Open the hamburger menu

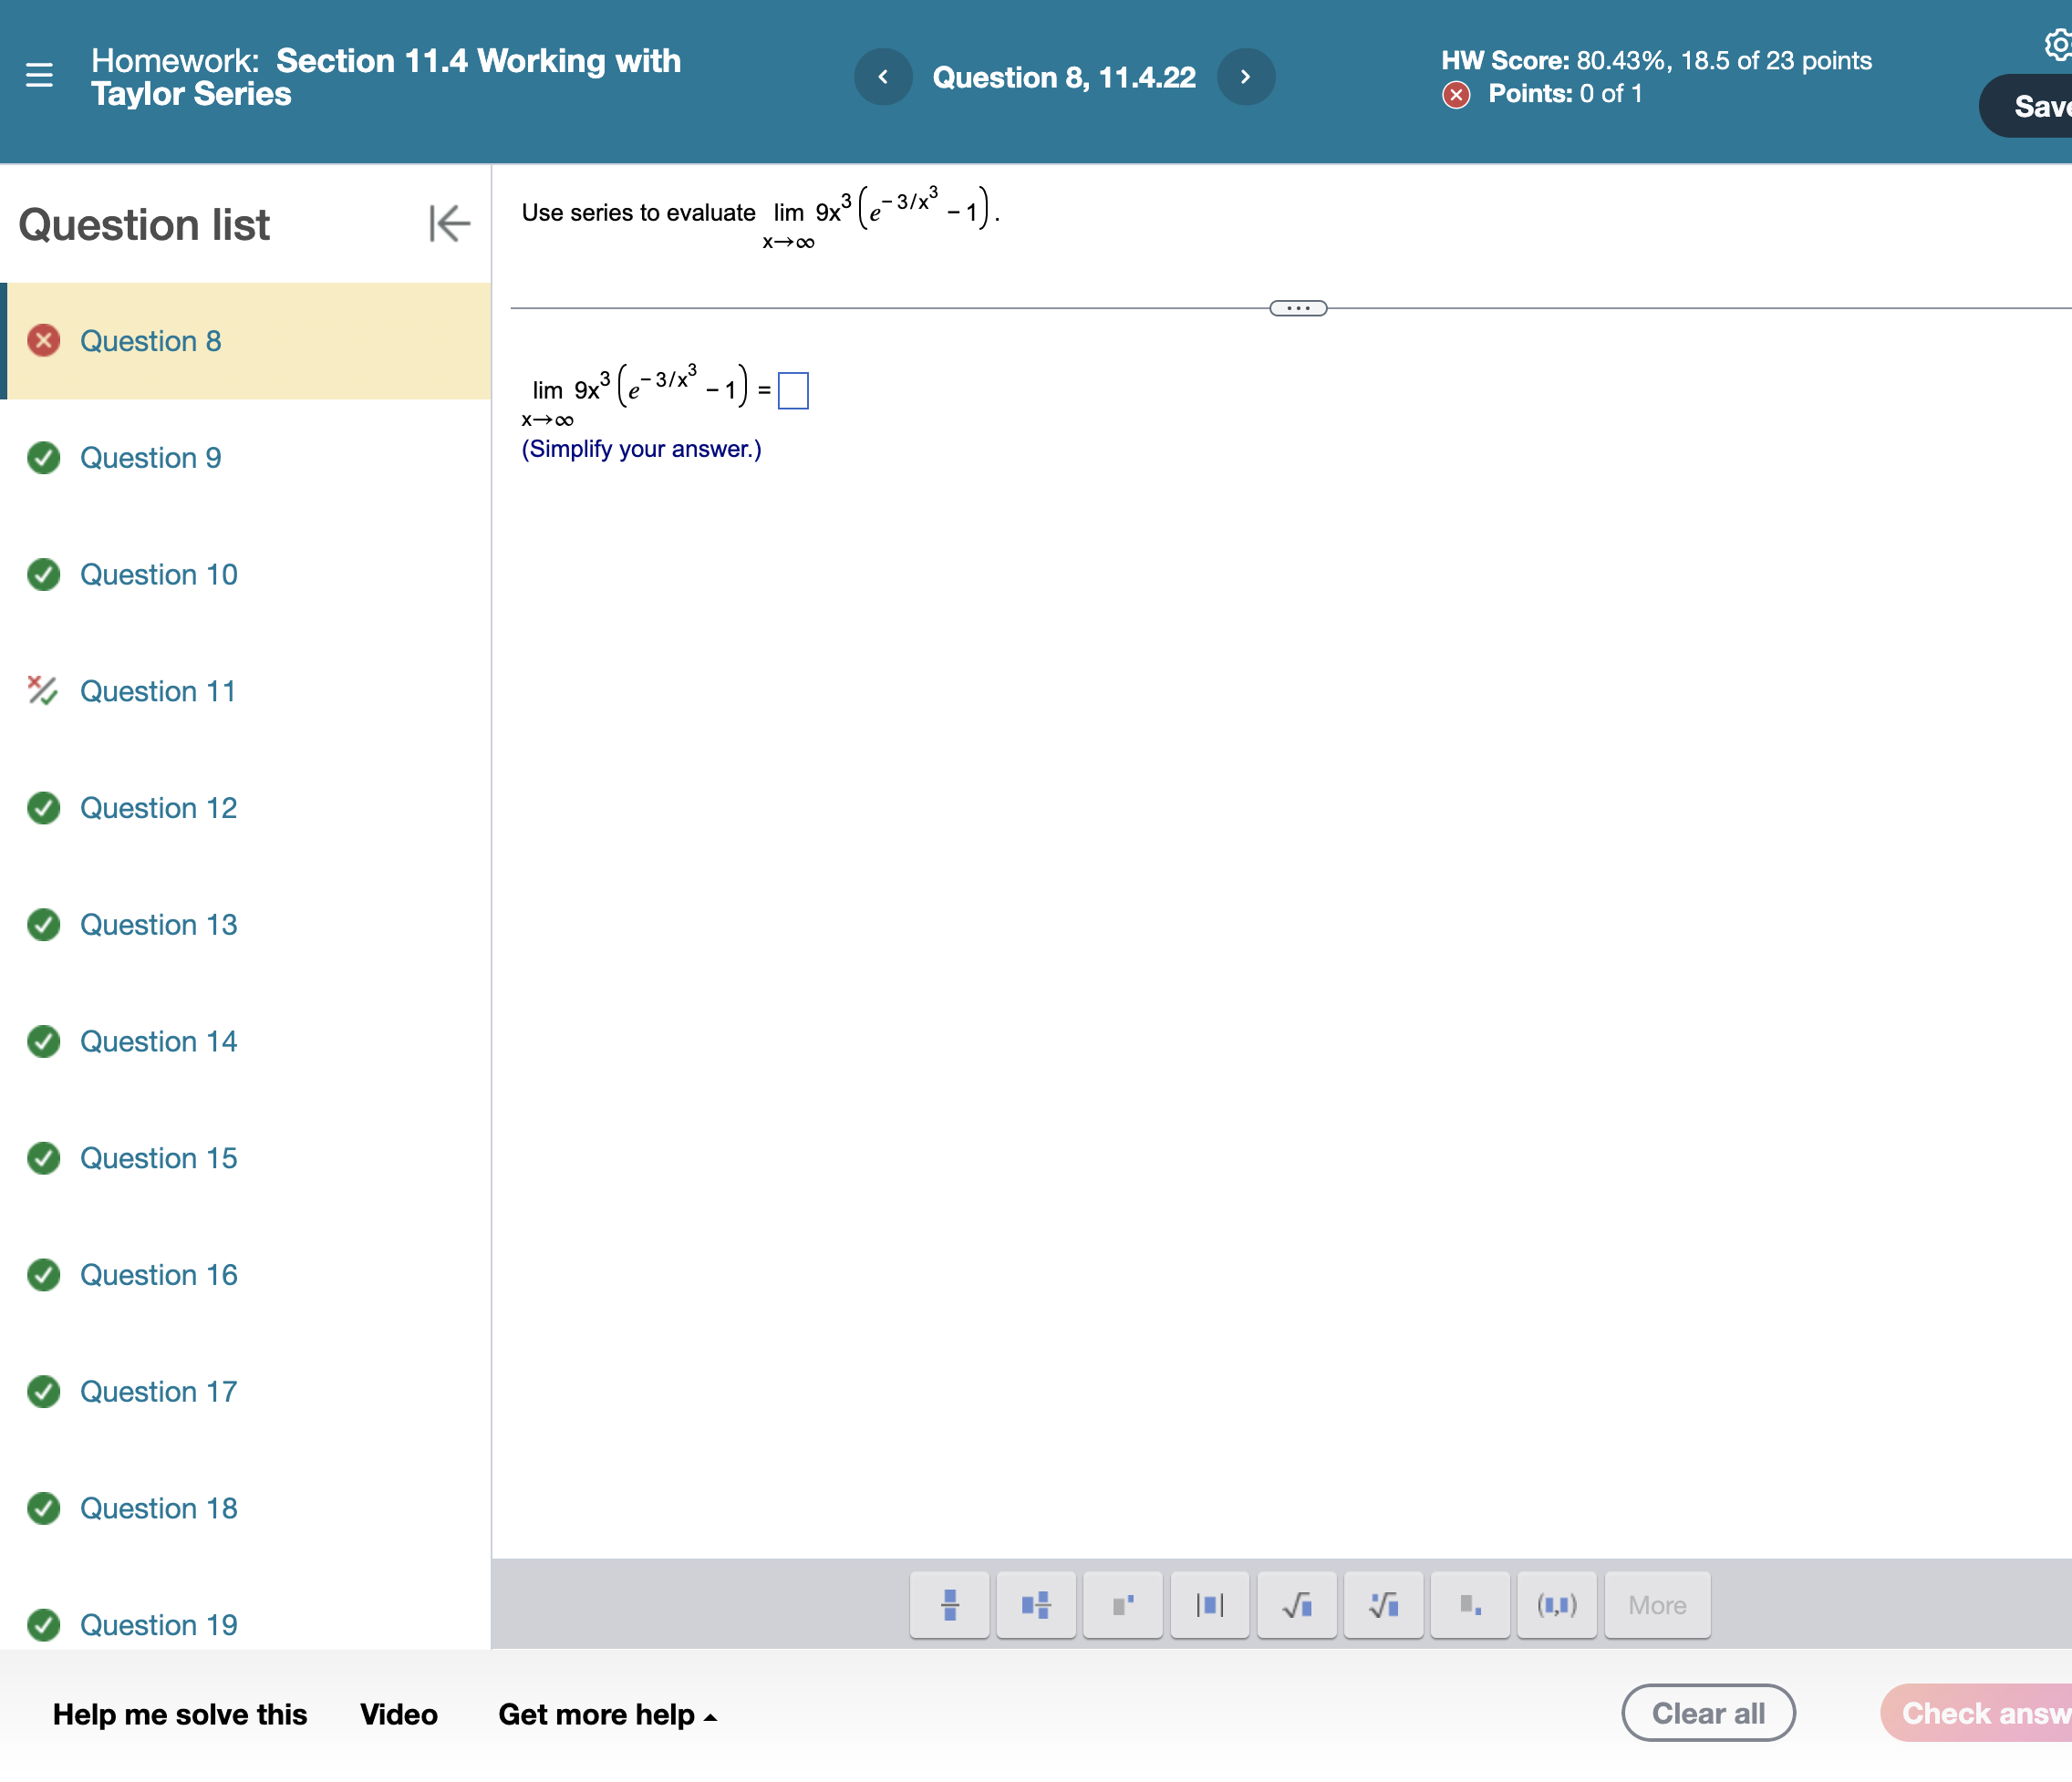click(x=39, y=76)
